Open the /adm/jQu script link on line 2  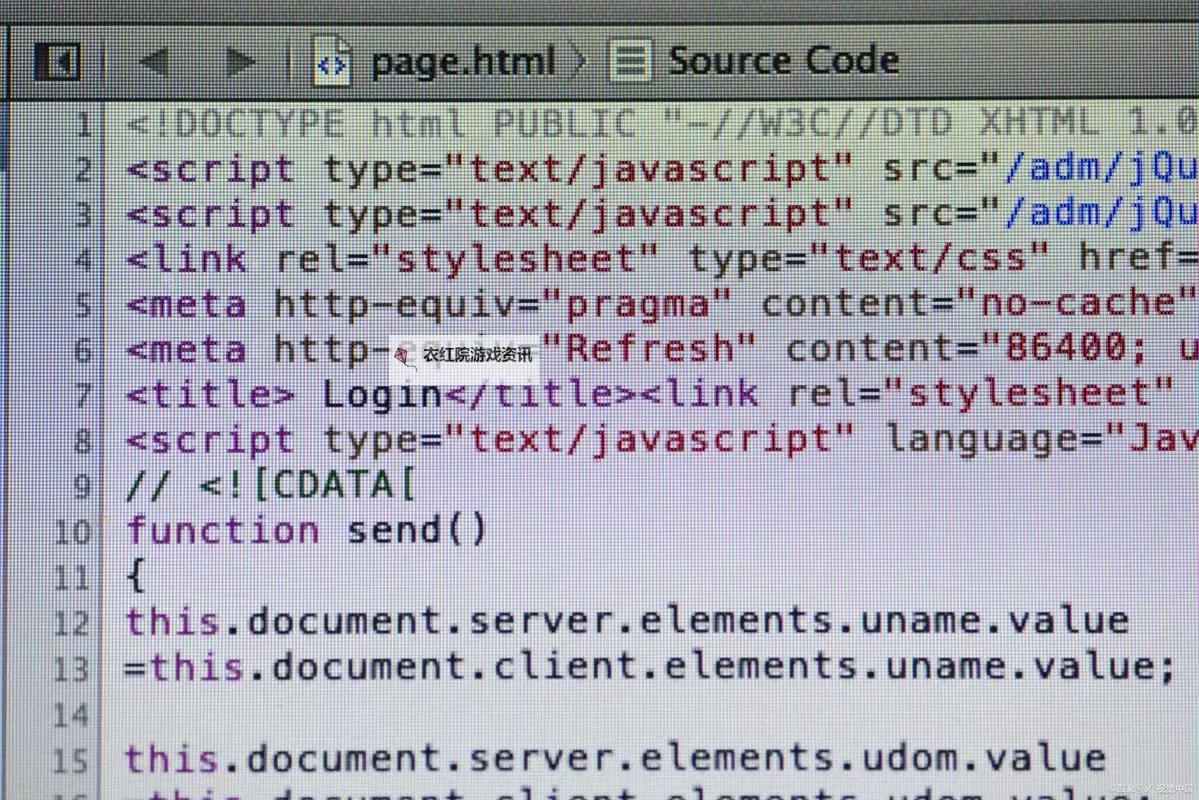[x=1100, y=169]
